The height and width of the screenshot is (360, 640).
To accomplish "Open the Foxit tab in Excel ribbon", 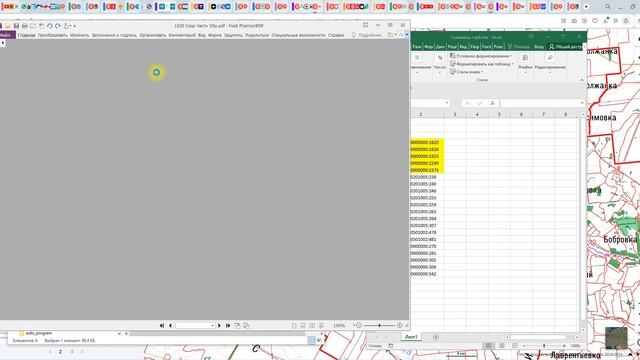I will pyautogui.click(x=487, y=47).
